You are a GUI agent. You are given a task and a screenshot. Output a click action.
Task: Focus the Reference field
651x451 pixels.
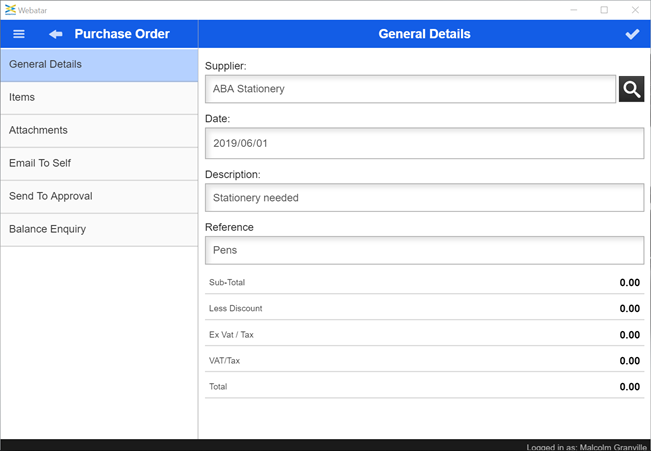(x=424, y=250)
